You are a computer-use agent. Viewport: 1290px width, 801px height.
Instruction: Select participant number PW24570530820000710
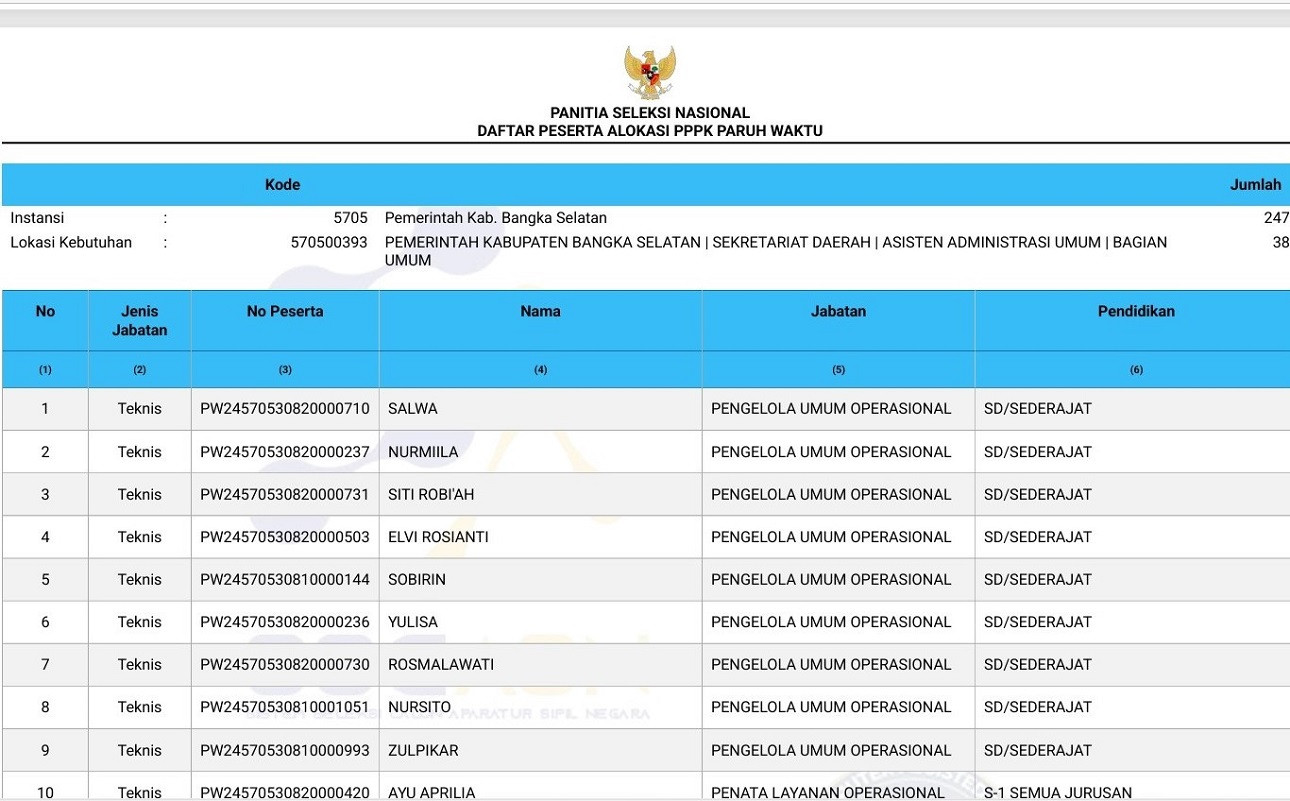point(285,409)
